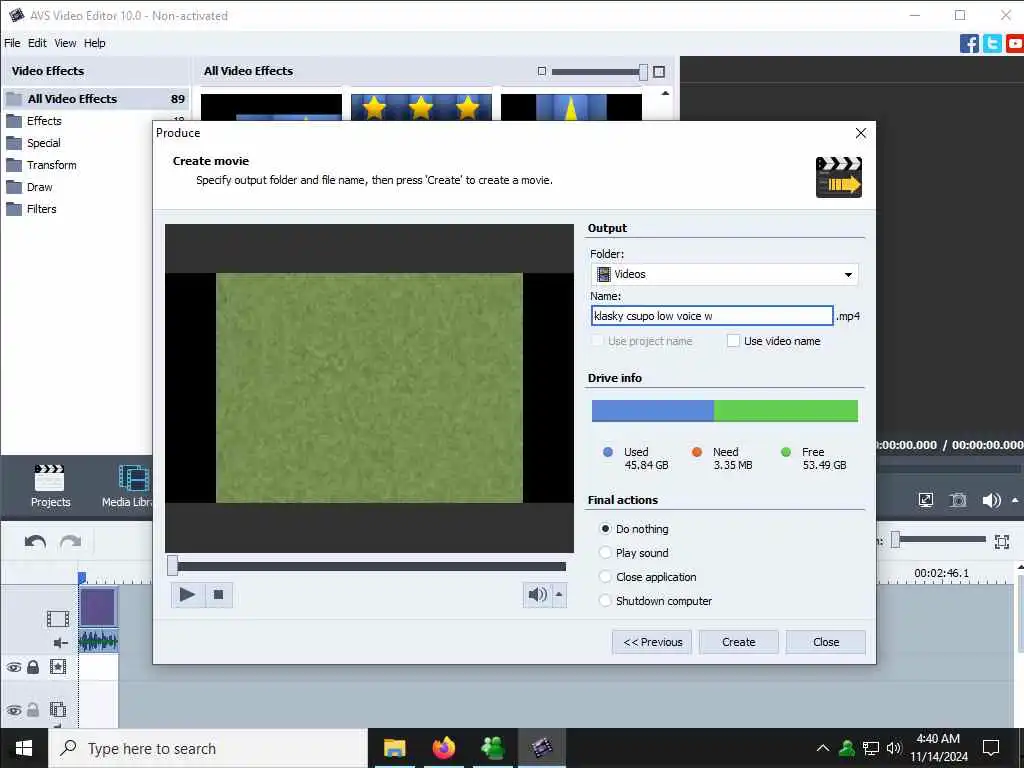Click the audio track speaker icon
Viewport: 1024px width, 768px height.
tap(61, 643)
